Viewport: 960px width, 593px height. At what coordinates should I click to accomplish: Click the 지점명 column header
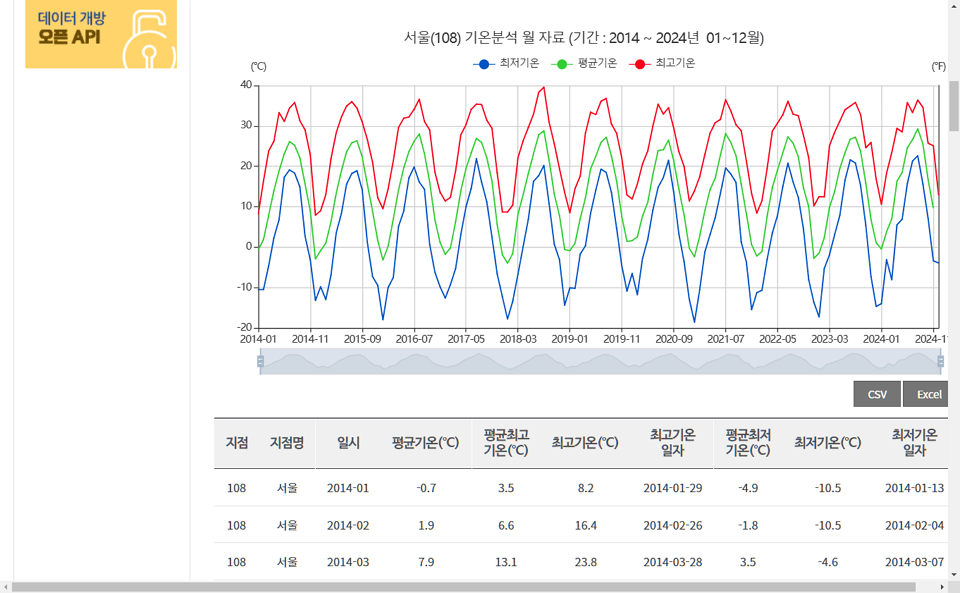tap(287, 443)
